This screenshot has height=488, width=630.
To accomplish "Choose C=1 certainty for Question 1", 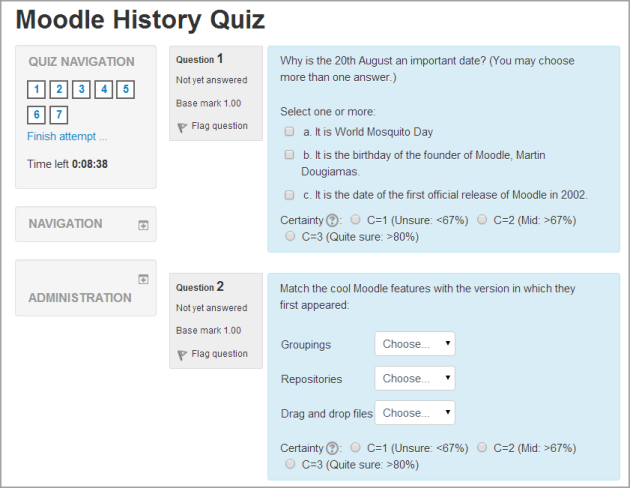I will (357, 220).
